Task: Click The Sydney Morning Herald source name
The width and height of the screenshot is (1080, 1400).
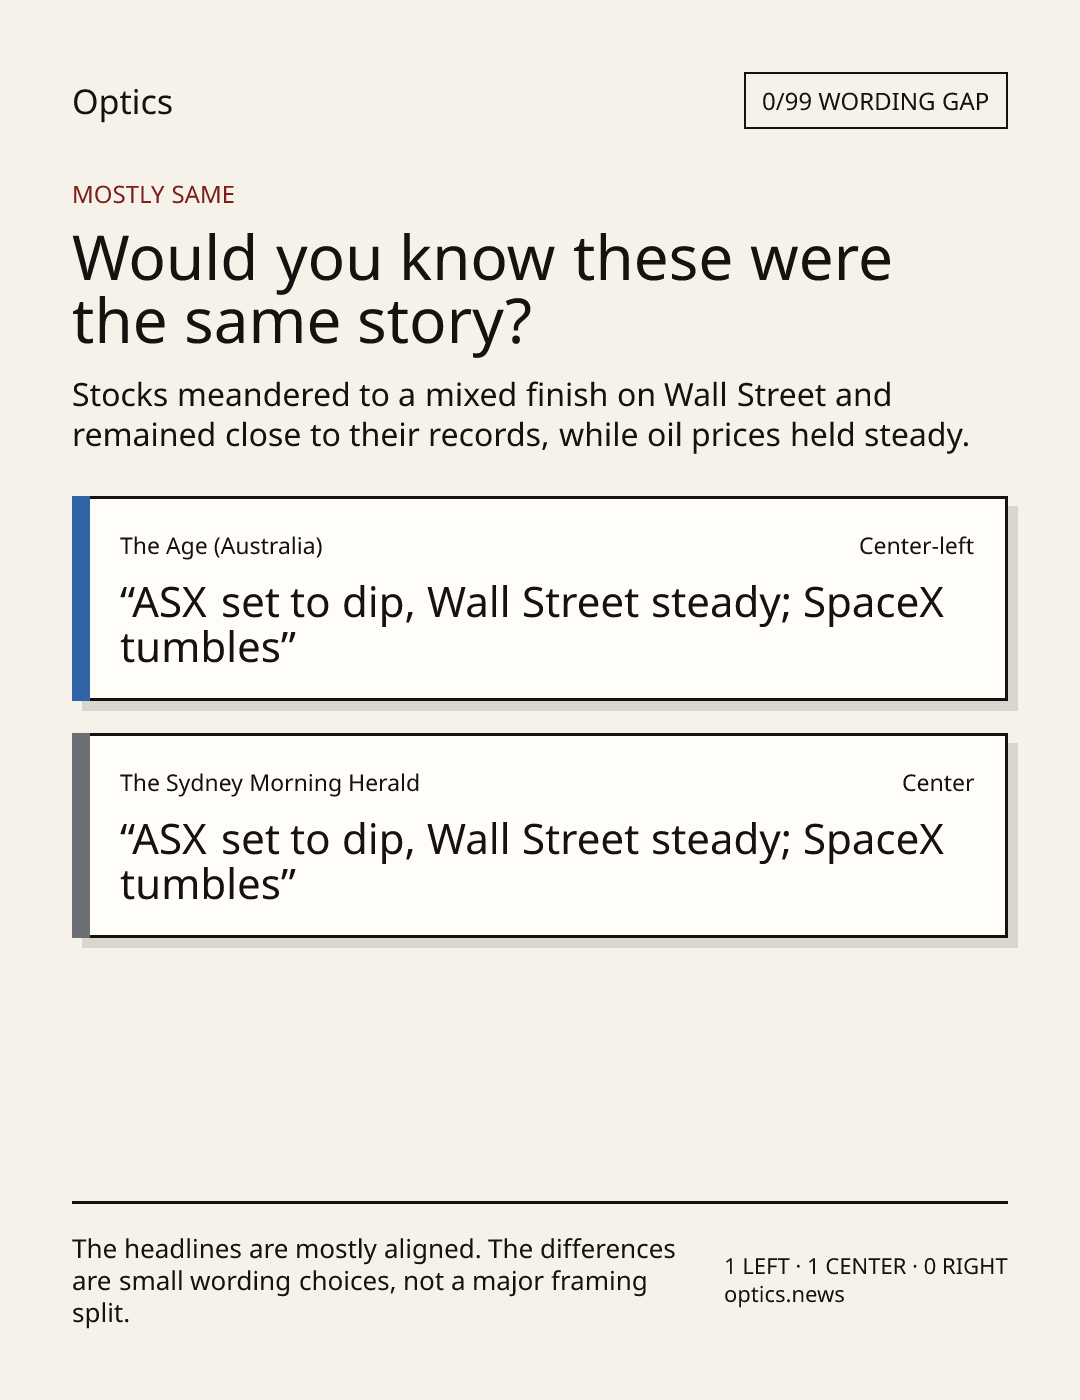Action: [x=270, y=783]
